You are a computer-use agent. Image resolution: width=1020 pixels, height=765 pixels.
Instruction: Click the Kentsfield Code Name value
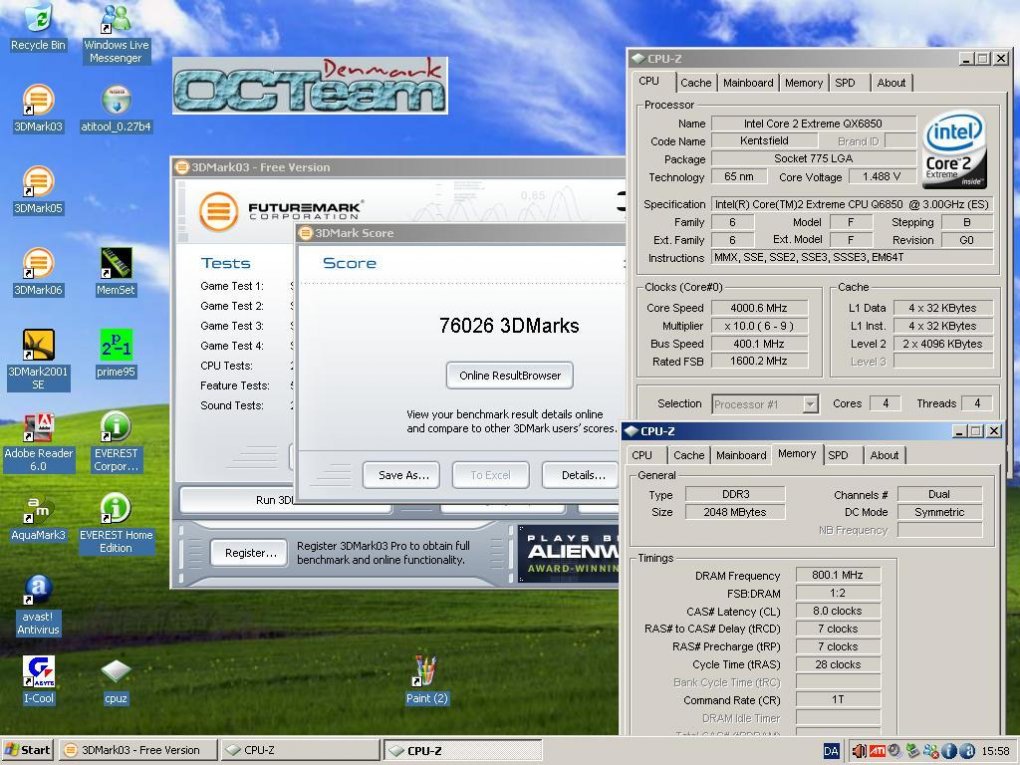click(764, 141)
